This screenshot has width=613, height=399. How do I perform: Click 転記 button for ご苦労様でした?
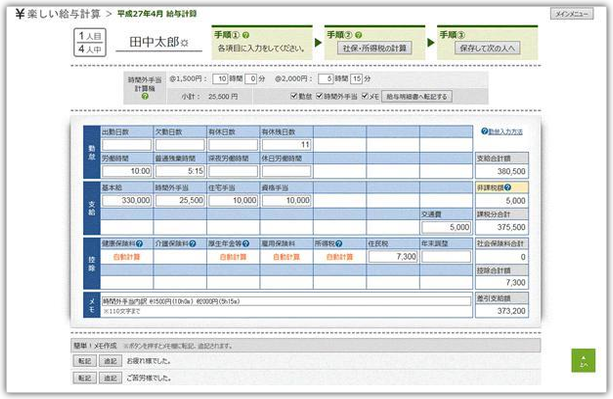click(x=85, y=378)
